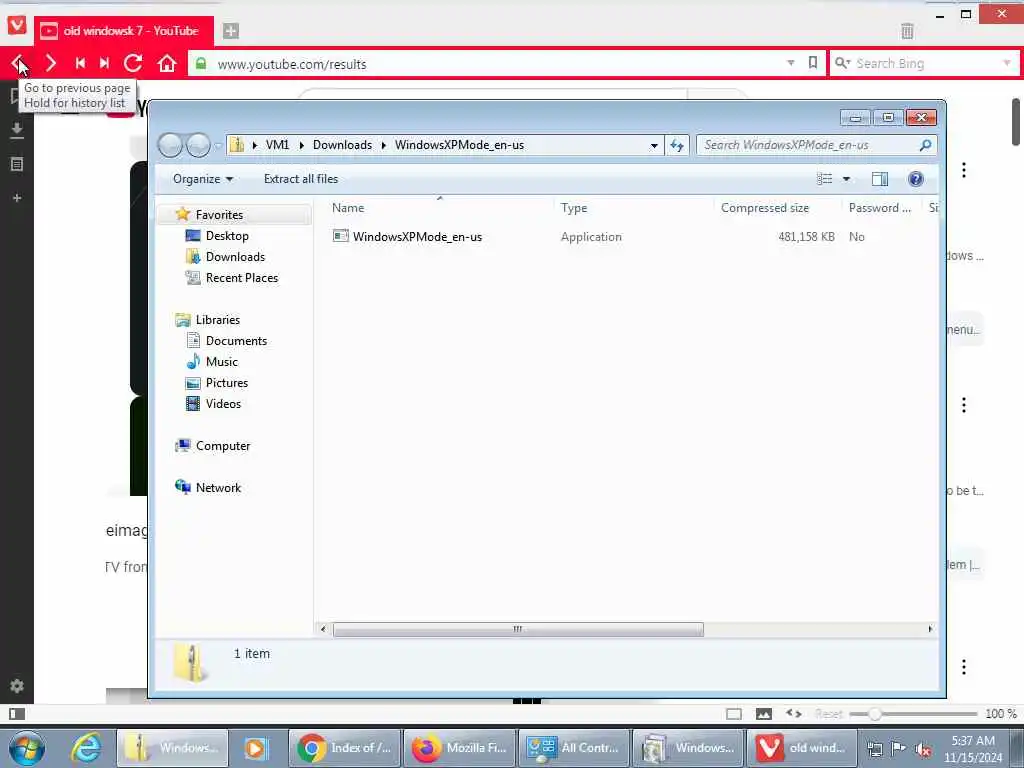The width and height of the screenshot is (1024, 768).
Task: Click the Search Bing field
Action: 927,63
